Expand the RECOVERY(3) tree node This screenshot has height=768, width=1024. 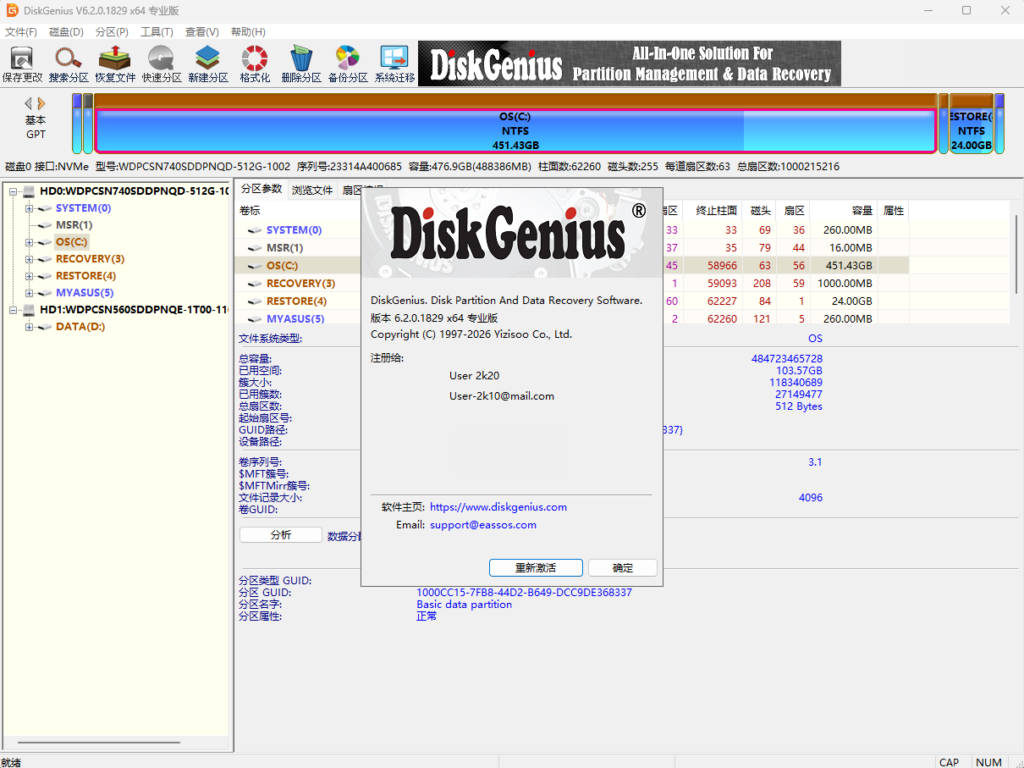click(x=29, y=259)
